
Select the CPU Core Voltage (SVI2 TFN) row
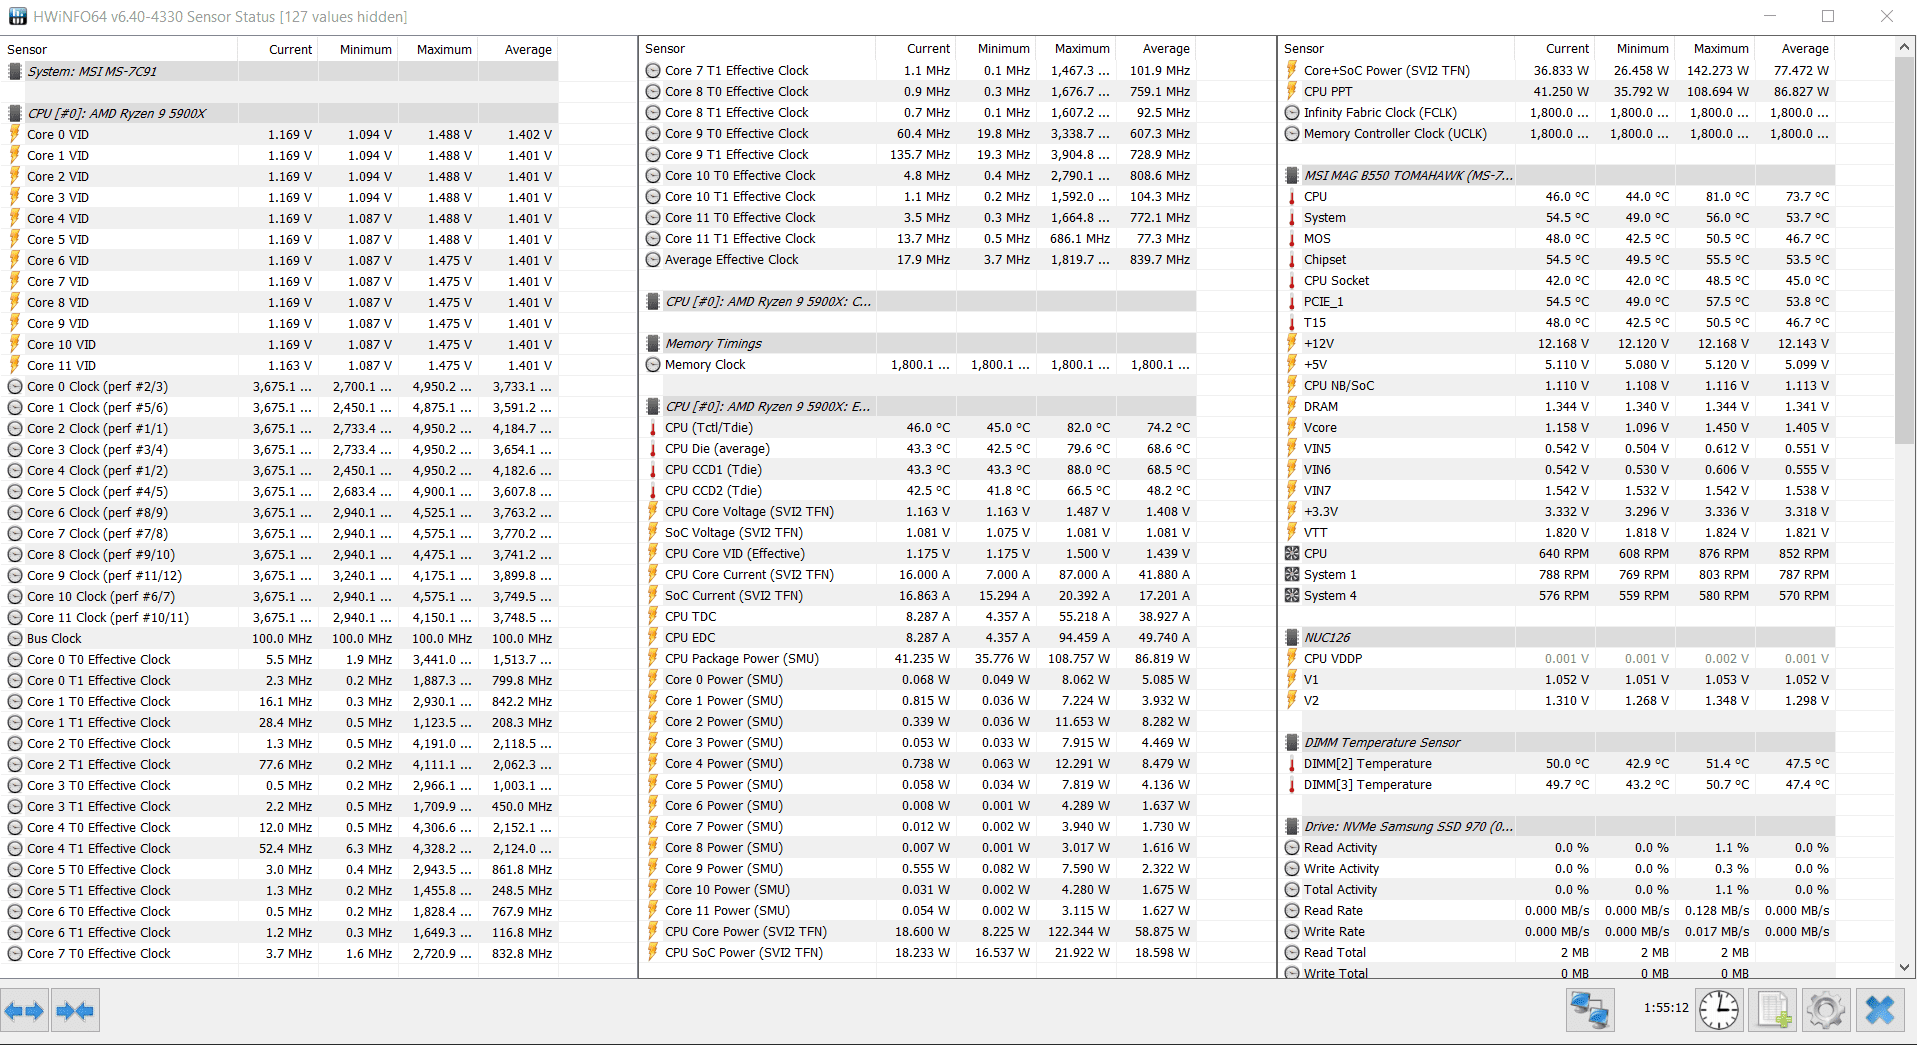(919, 511)
